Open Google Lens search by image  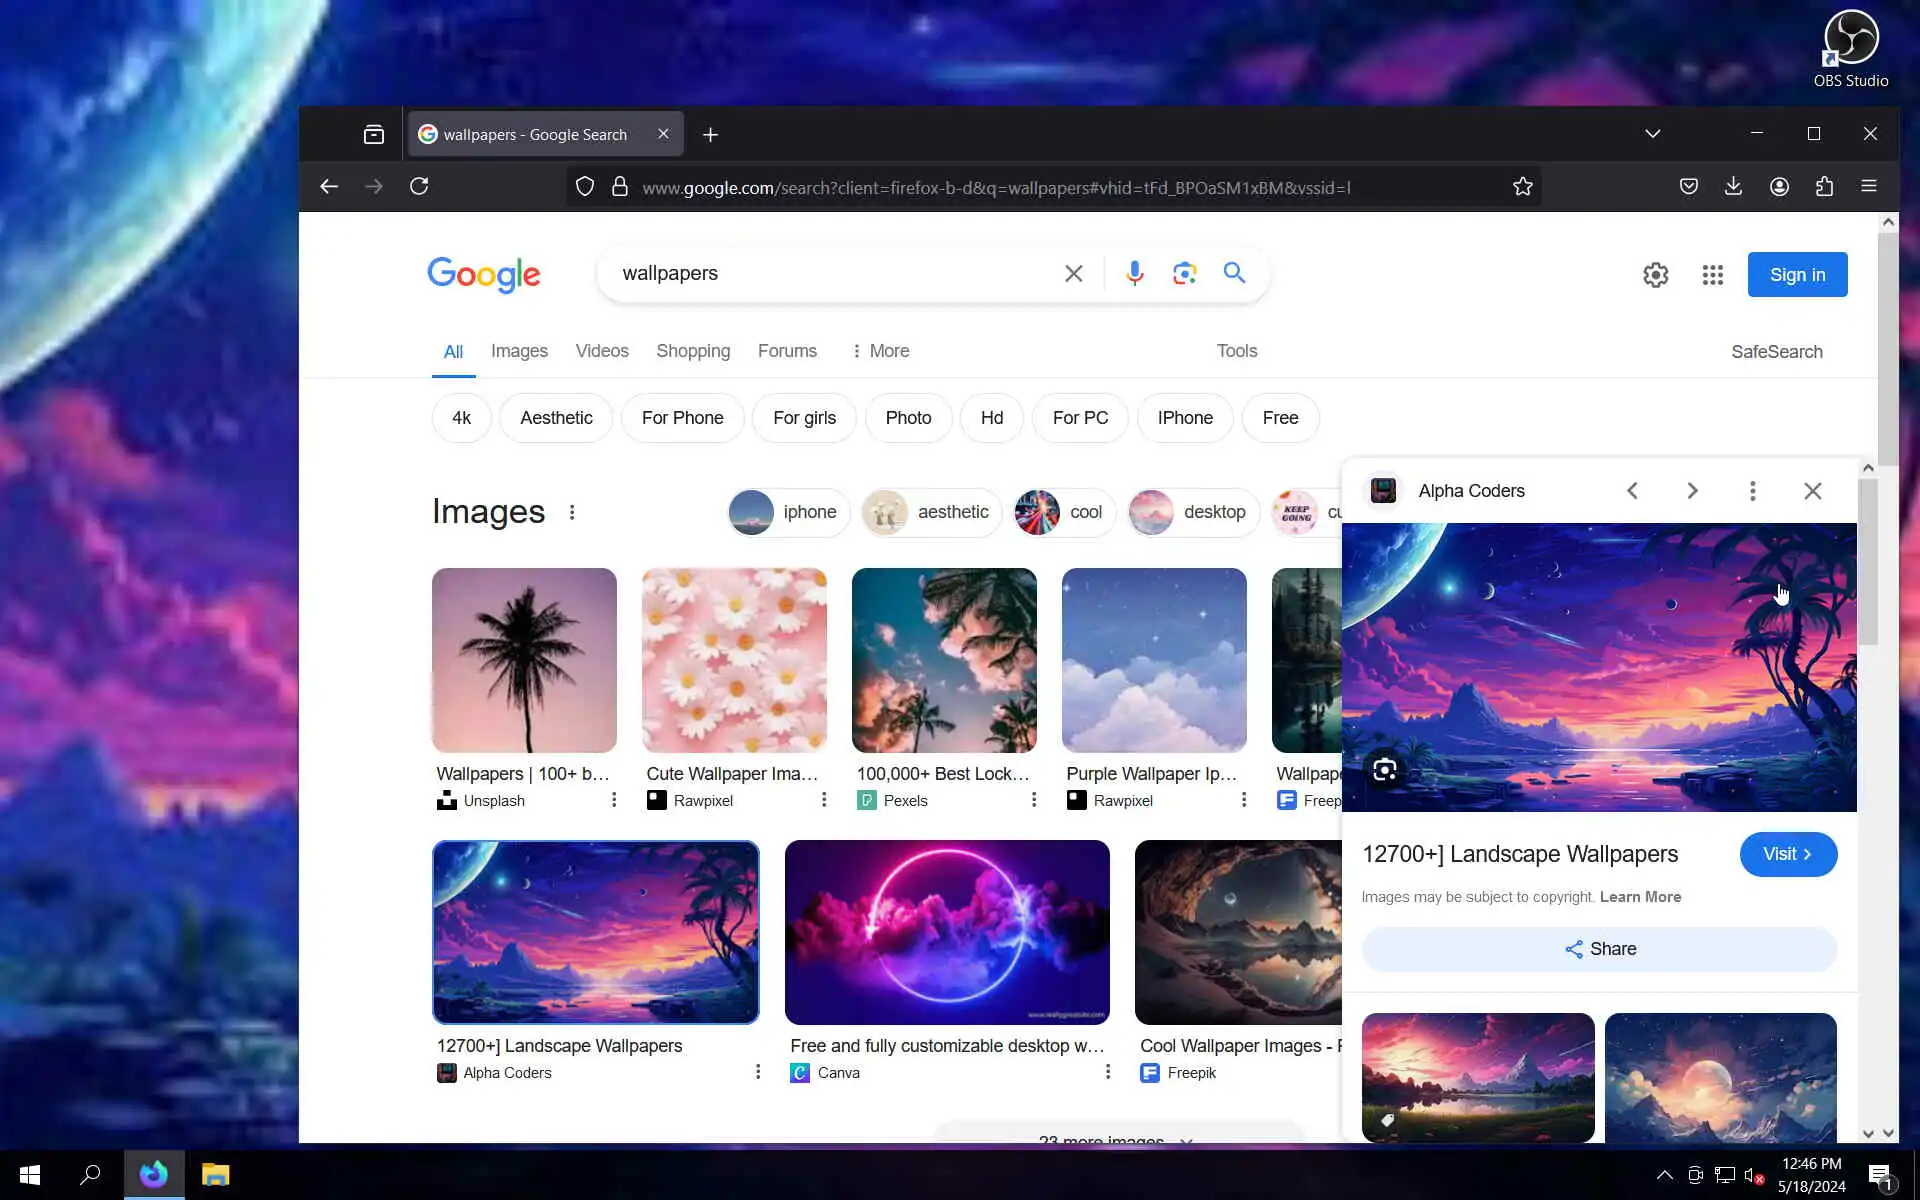click(1184, 273)
